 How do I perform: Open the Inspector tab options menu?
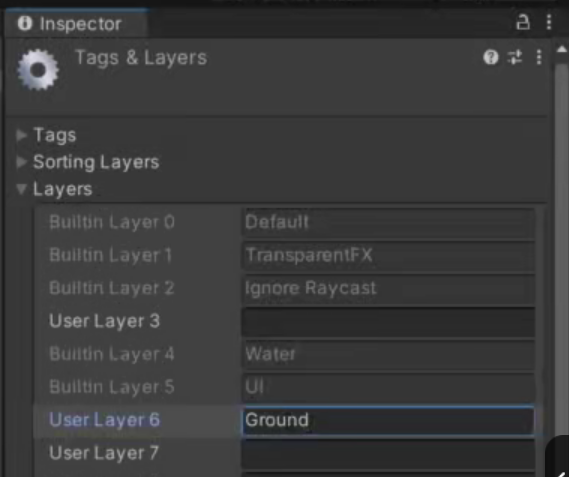pos(549,23)
